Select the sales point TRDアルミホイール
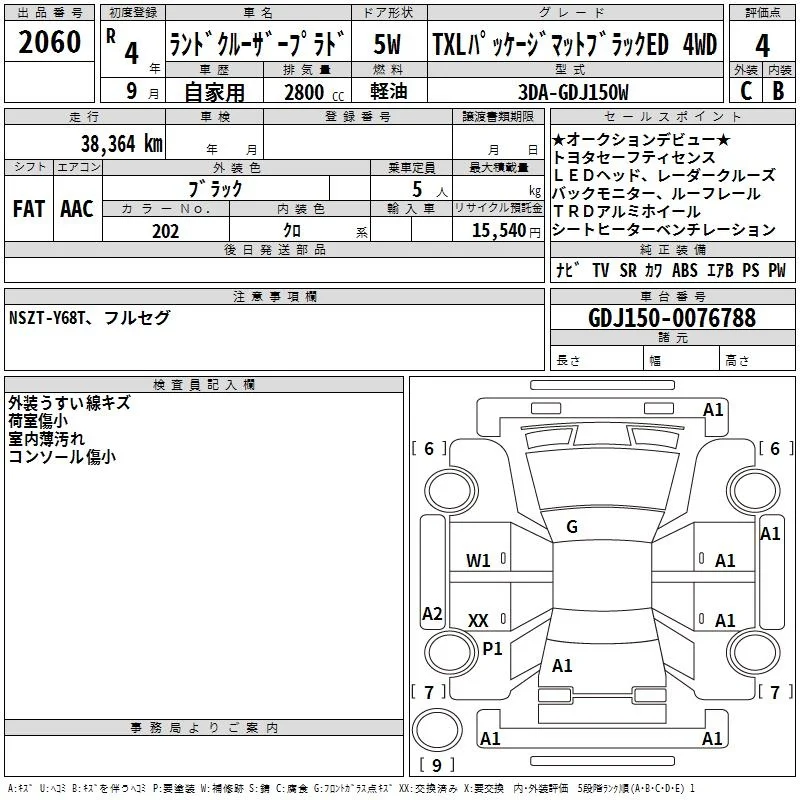The width and height of the screenshot is (800, 800). coord(627,212)
